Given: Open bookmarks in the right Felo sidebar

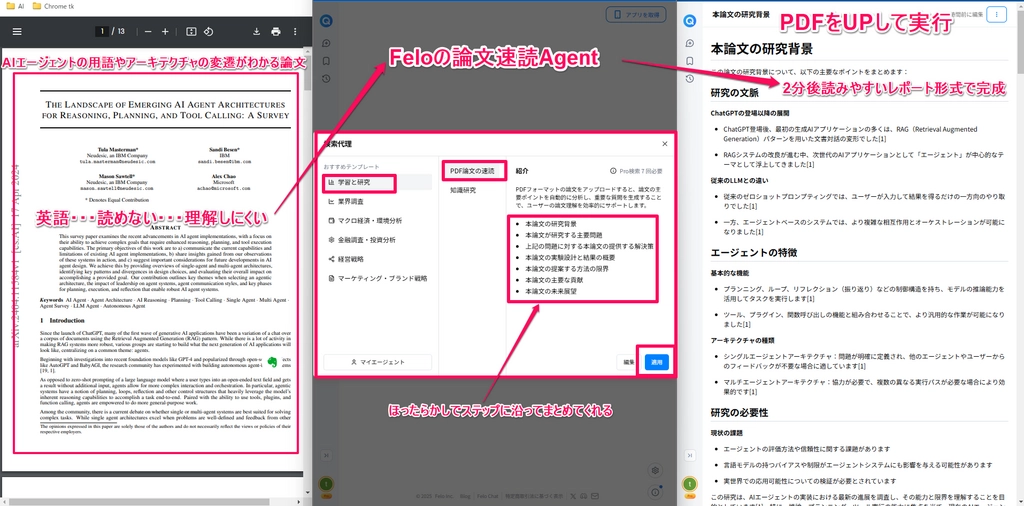Looking at the screenshot, I should [690, 61].
